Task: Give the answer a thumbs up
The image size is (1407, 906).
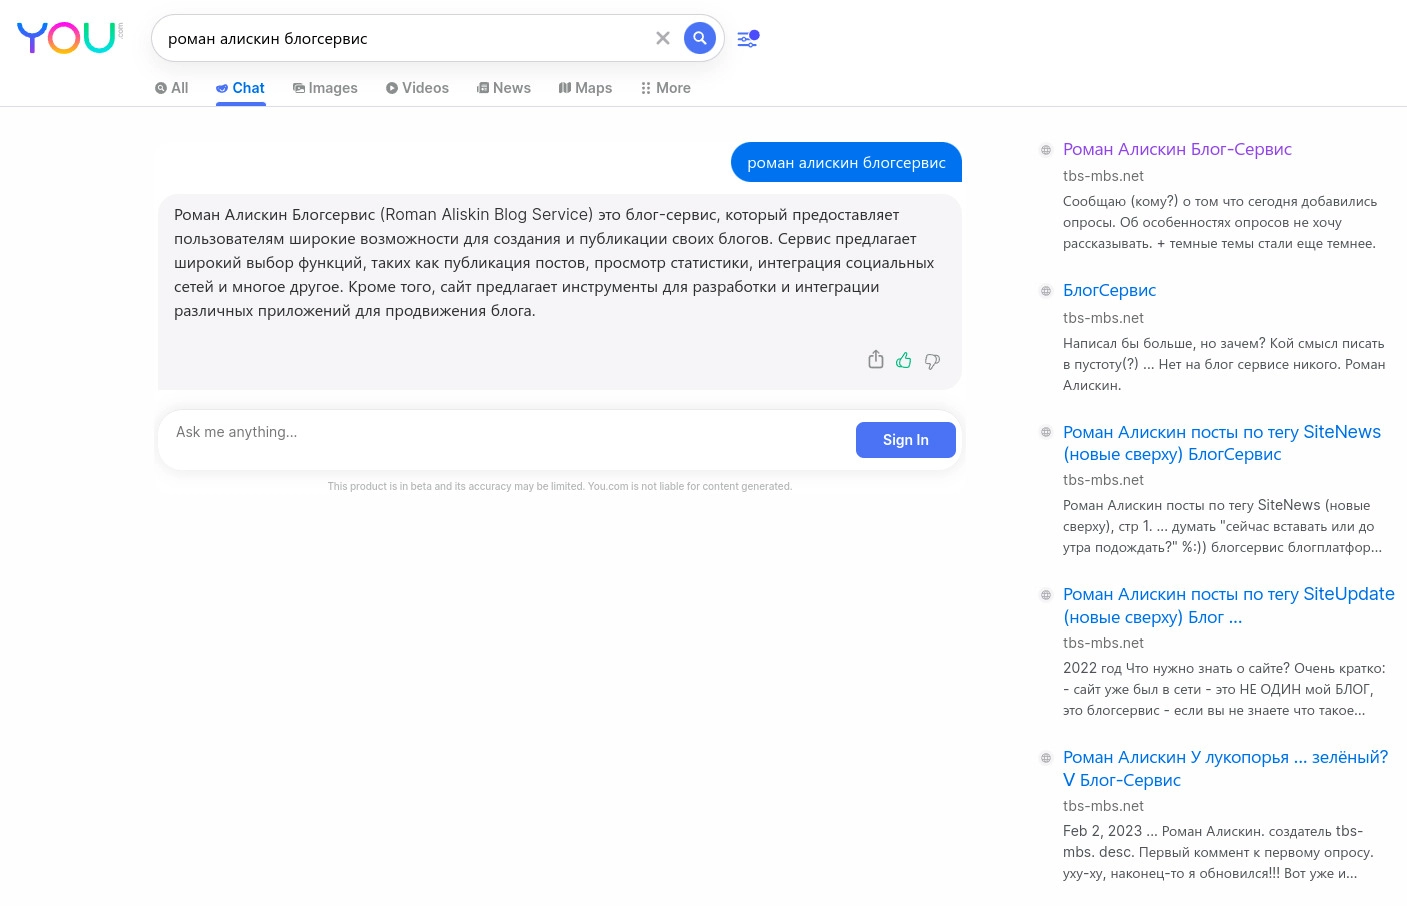Action: pyautogui.click(x=904, y=360)
